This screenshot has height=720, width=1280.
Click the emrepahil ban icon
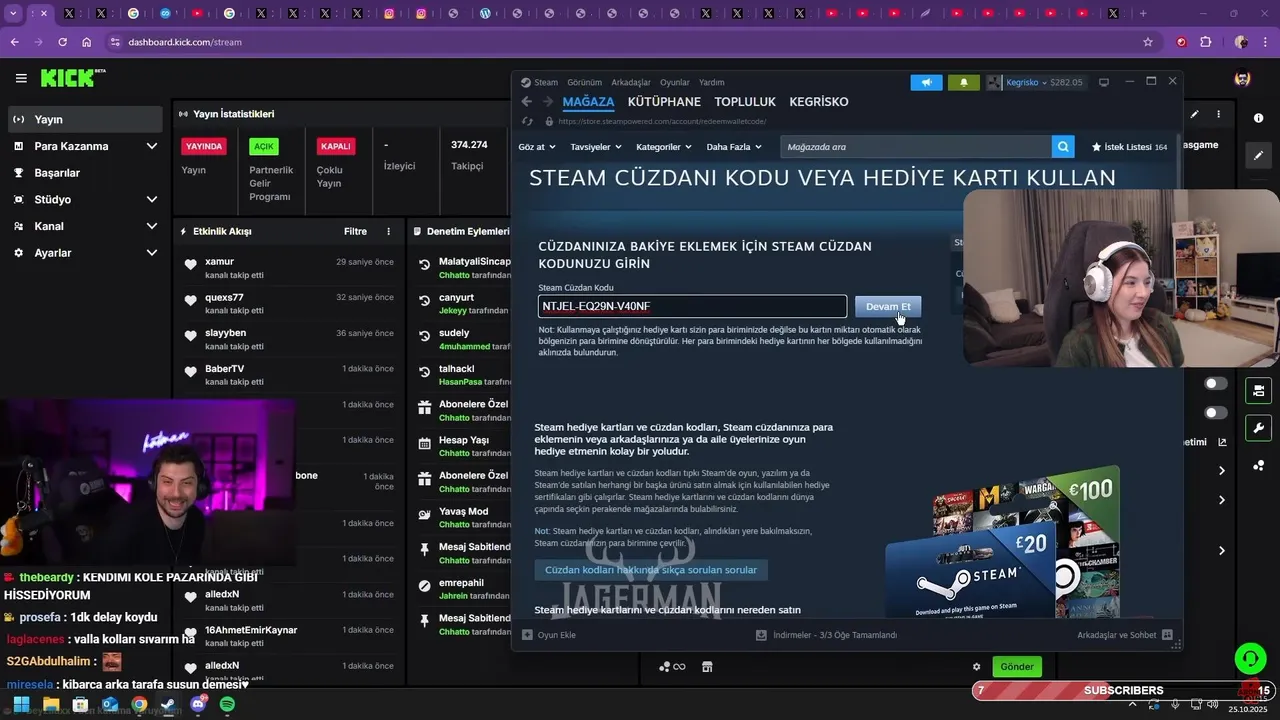point(424,585)
